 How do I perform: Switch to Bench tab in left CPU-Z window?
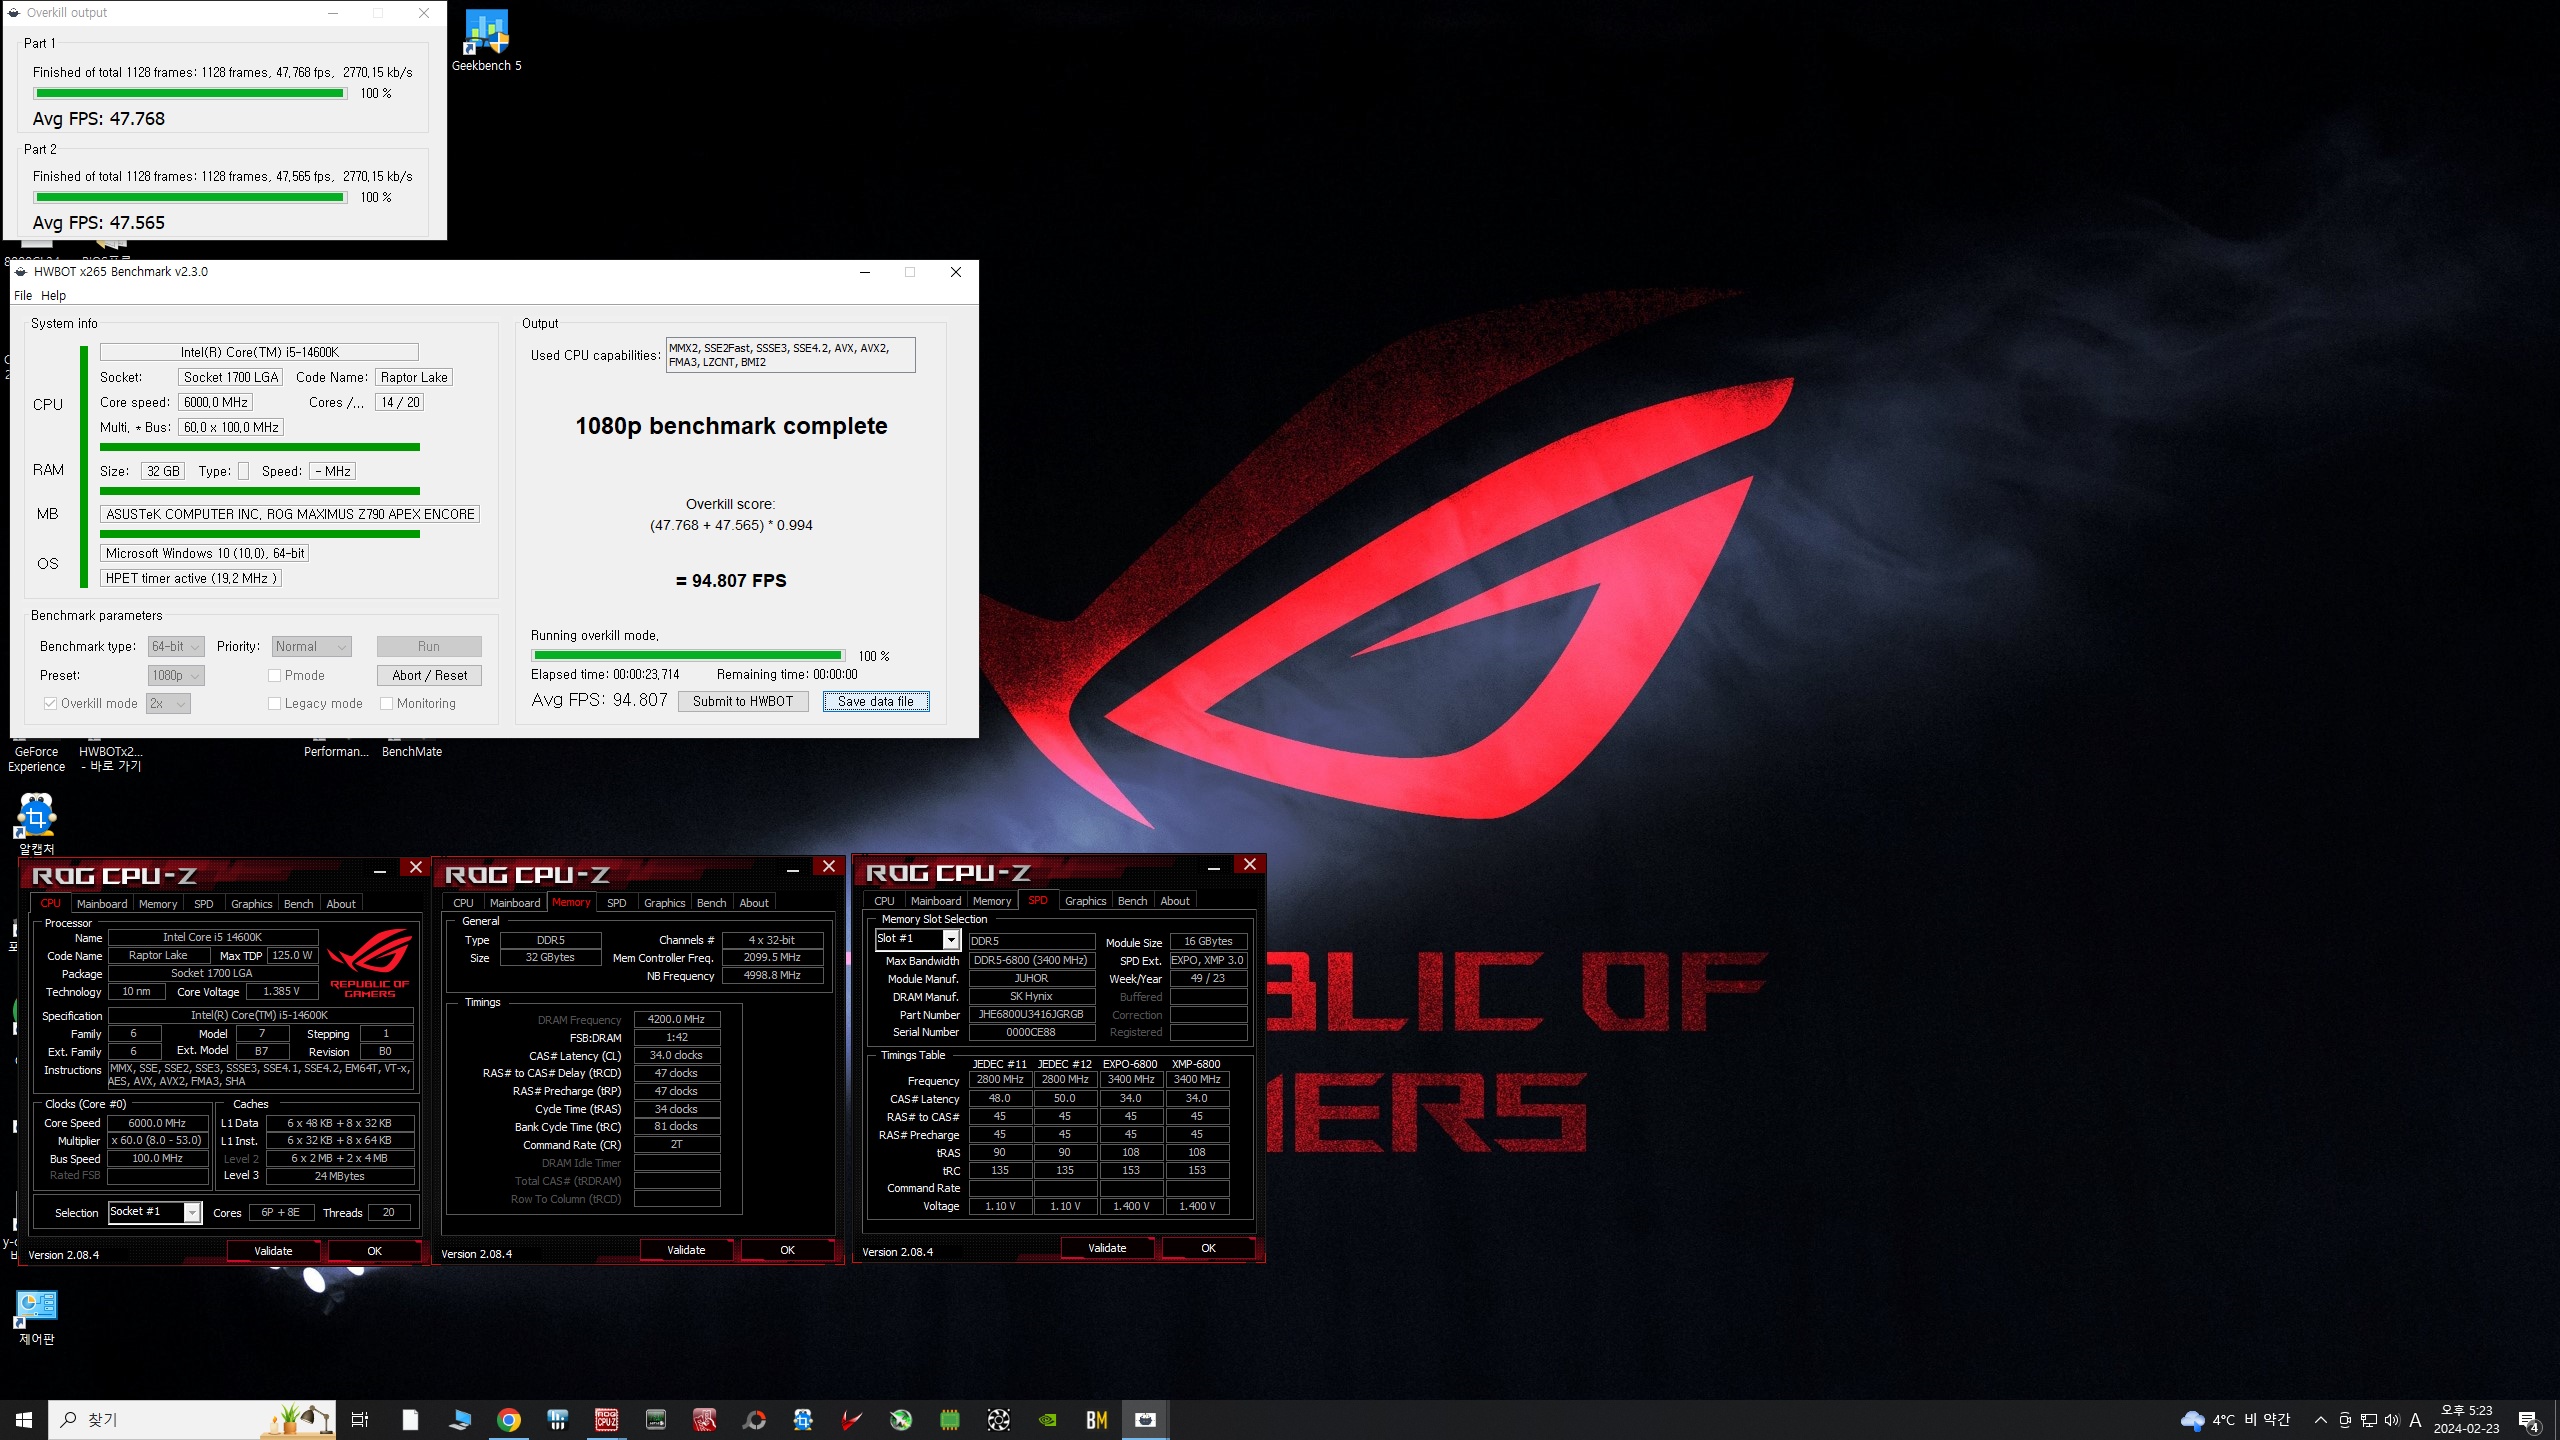298,904
